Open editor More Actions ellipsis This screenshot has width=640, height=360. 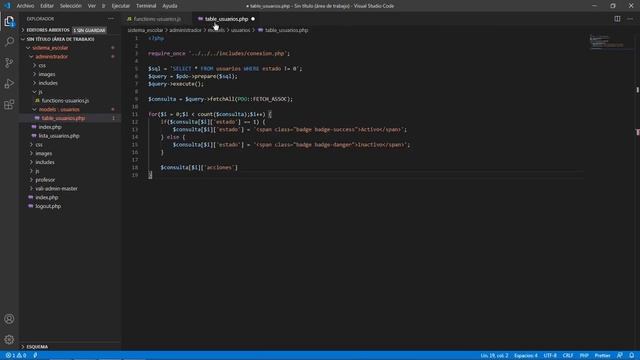point(630,19)
